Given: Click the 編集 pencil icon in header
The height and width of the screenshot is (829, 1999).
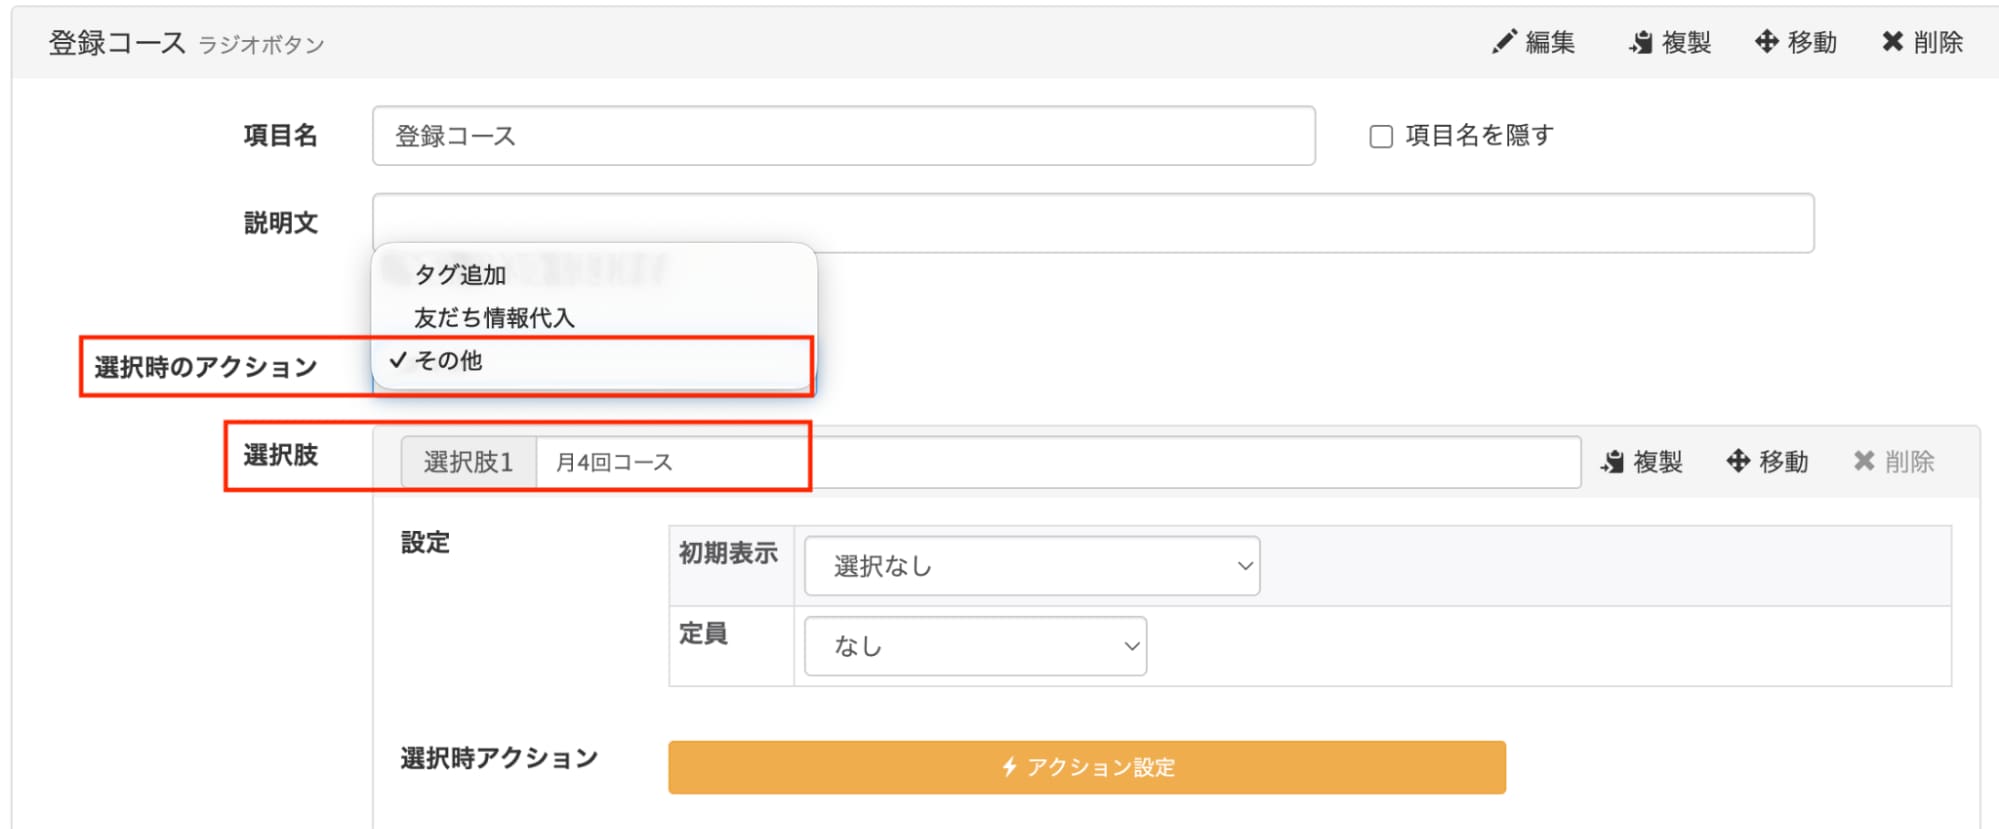Looking at the screenshot, I should tap(1503, 42).
